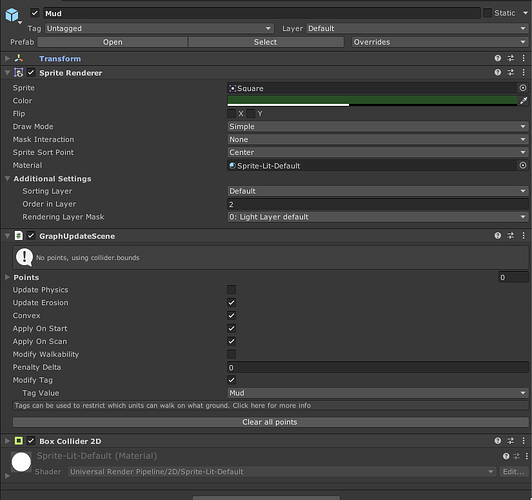The width and height of the screenshot is (532, 500).
Task: Toggle the Modify Walkability checkbox
Action: (x=231, y=354)
